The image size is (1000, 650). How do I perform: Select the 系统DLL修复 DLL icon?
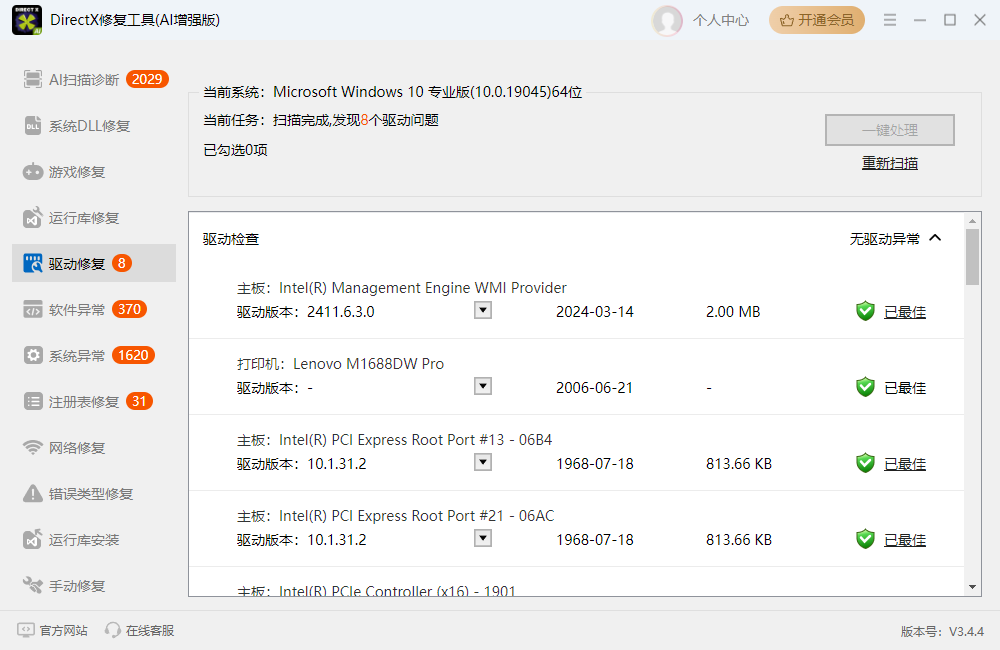(x=33, y=126)
